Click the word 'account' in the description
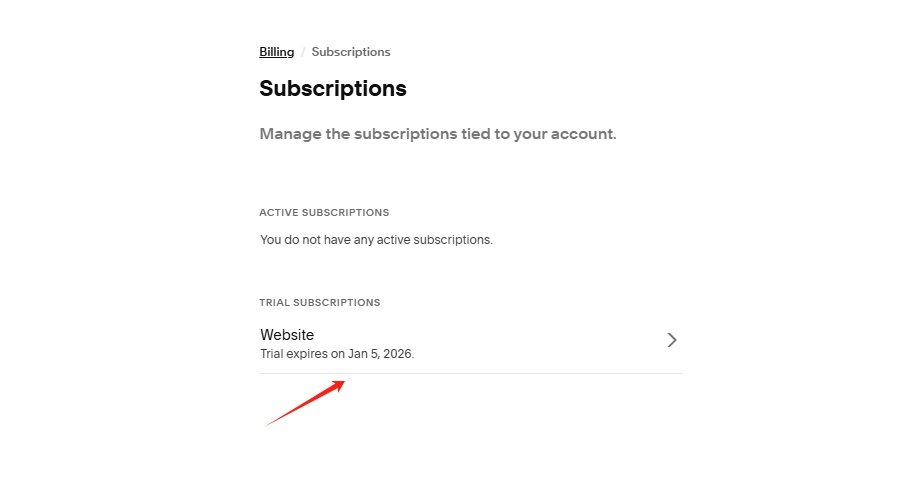924x490 pixels. tap(581, 134)
